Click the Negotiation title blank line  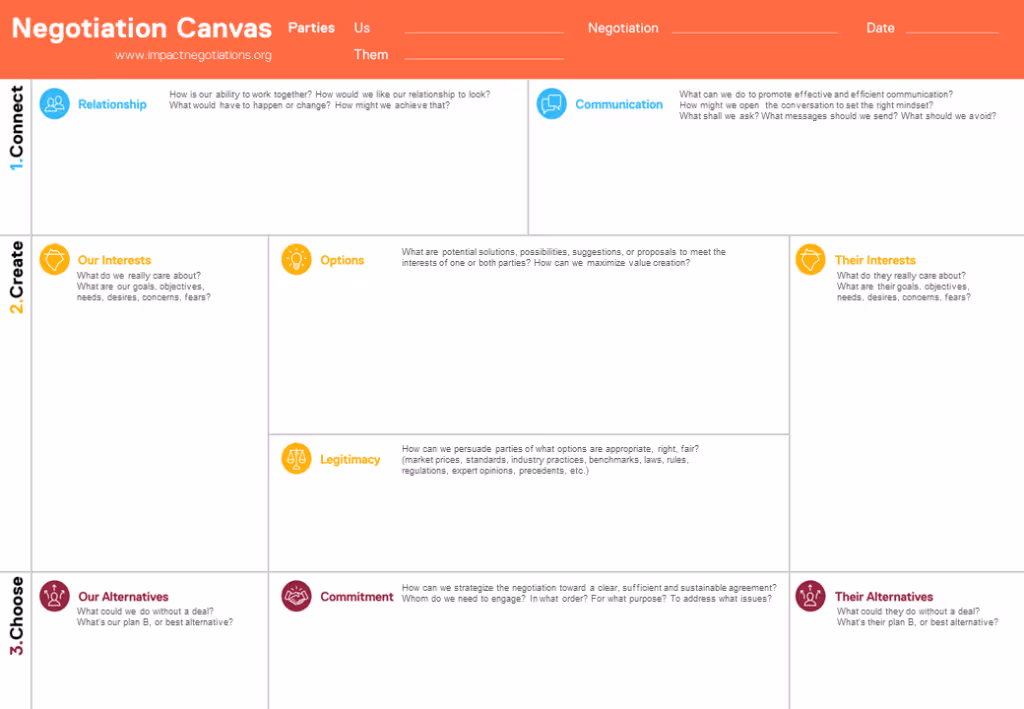754,28
